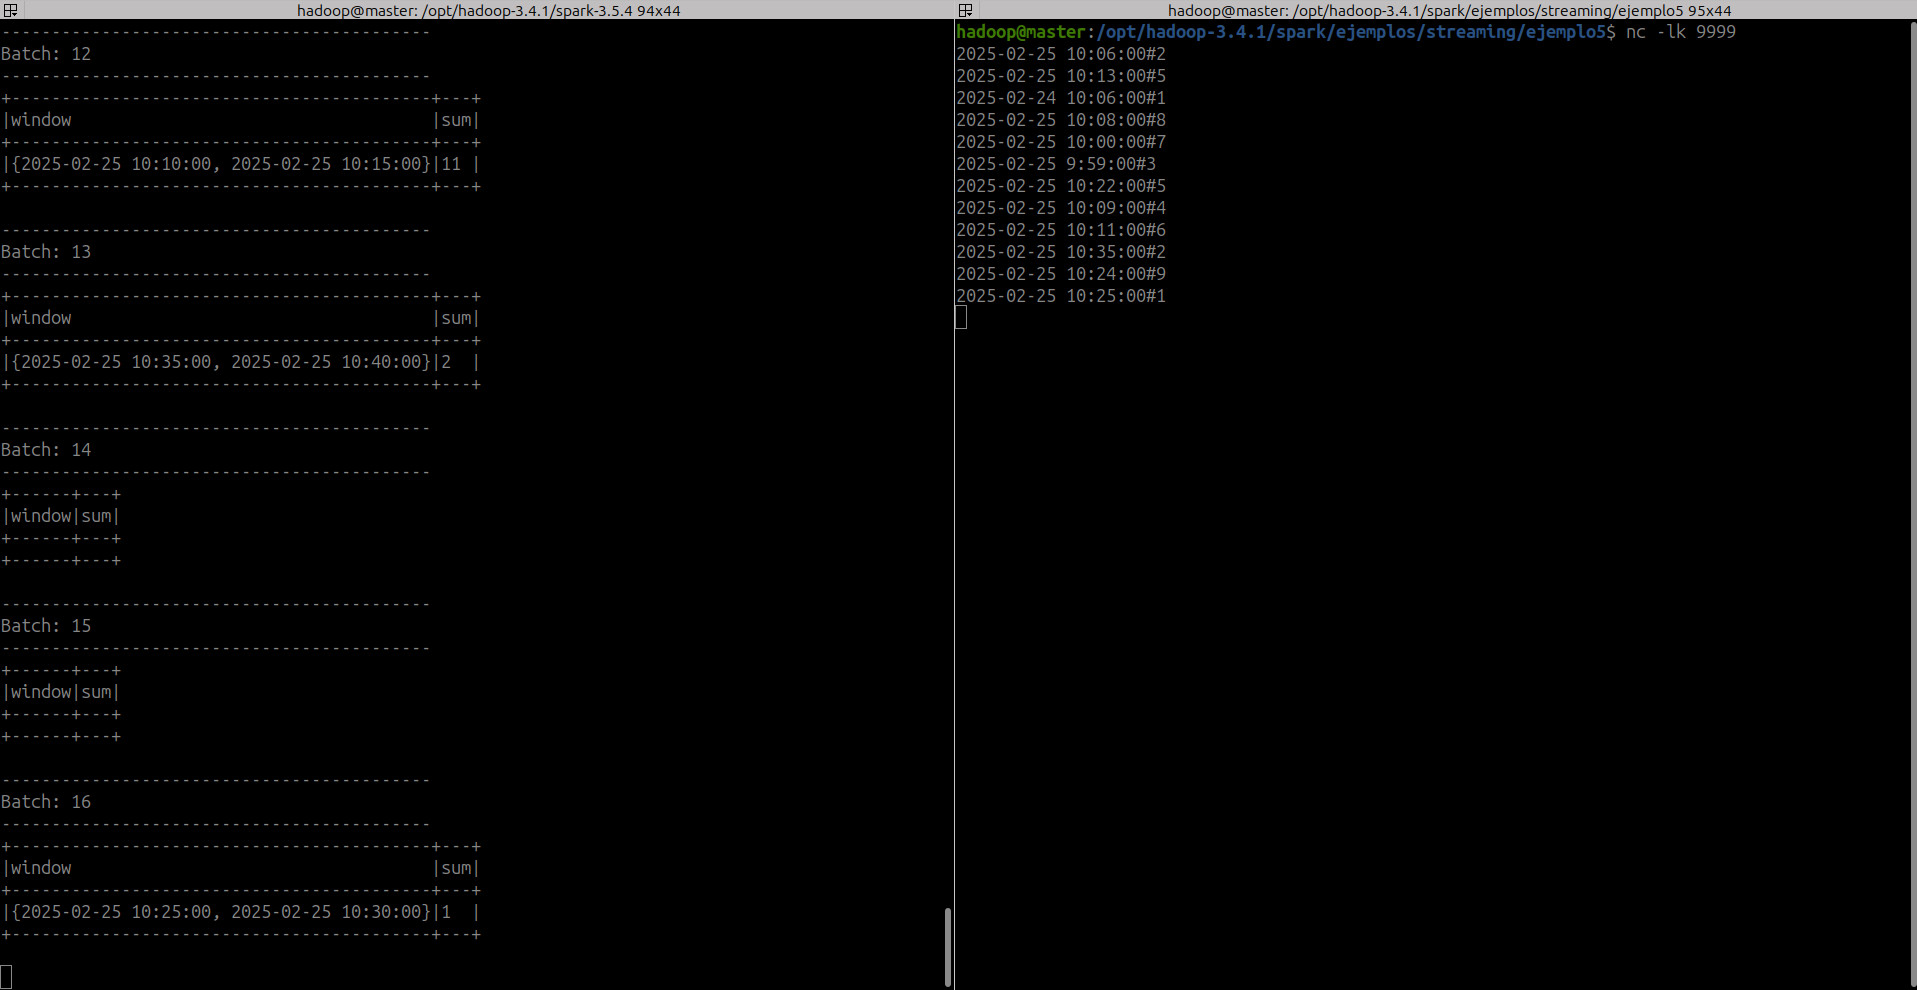Click the 'sum' column header in Batch 13

pos(456,318)
